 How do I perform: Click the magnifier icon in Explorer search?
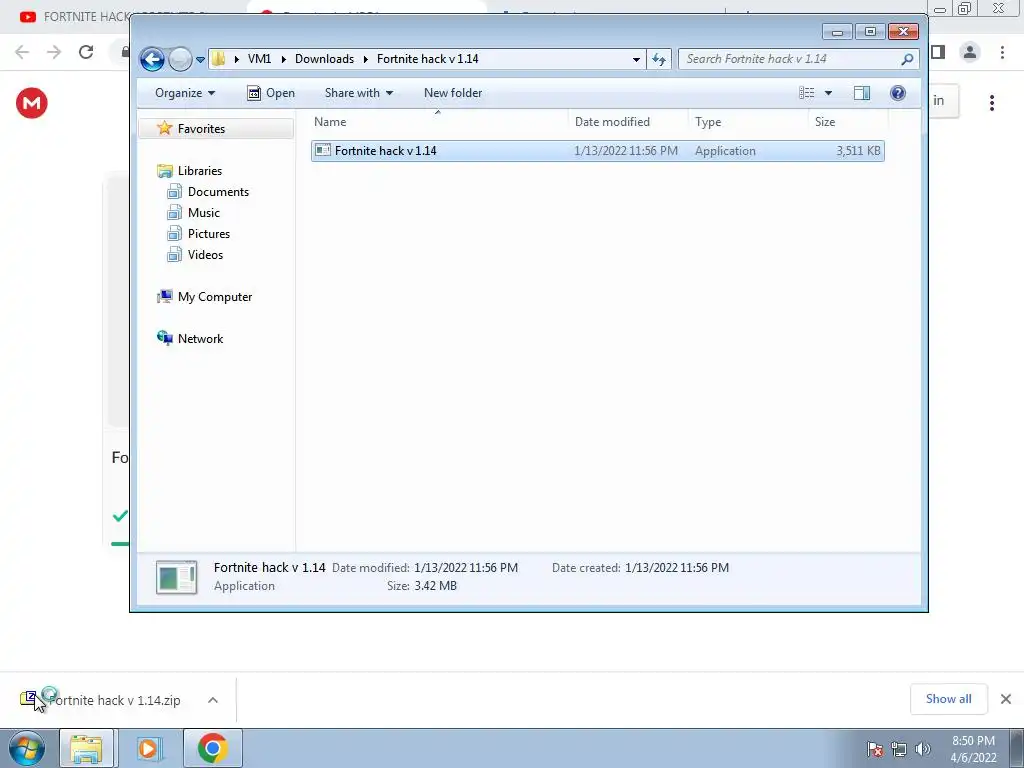click(907, 59)
